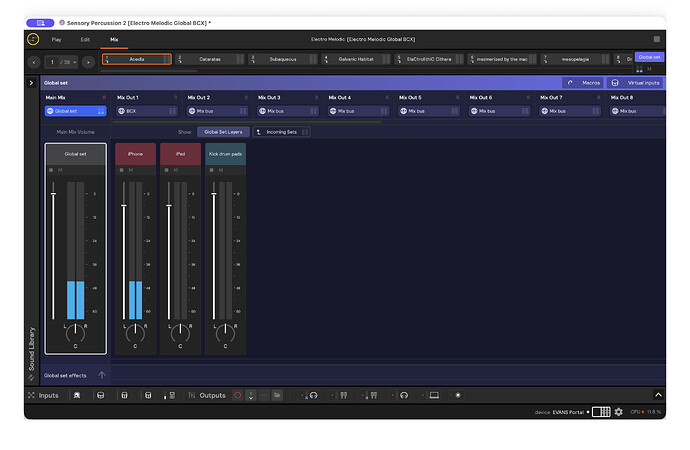The image size is (690, 450).
Task: Toggle the R button on Mix Out 1
Action: [175, 98]
